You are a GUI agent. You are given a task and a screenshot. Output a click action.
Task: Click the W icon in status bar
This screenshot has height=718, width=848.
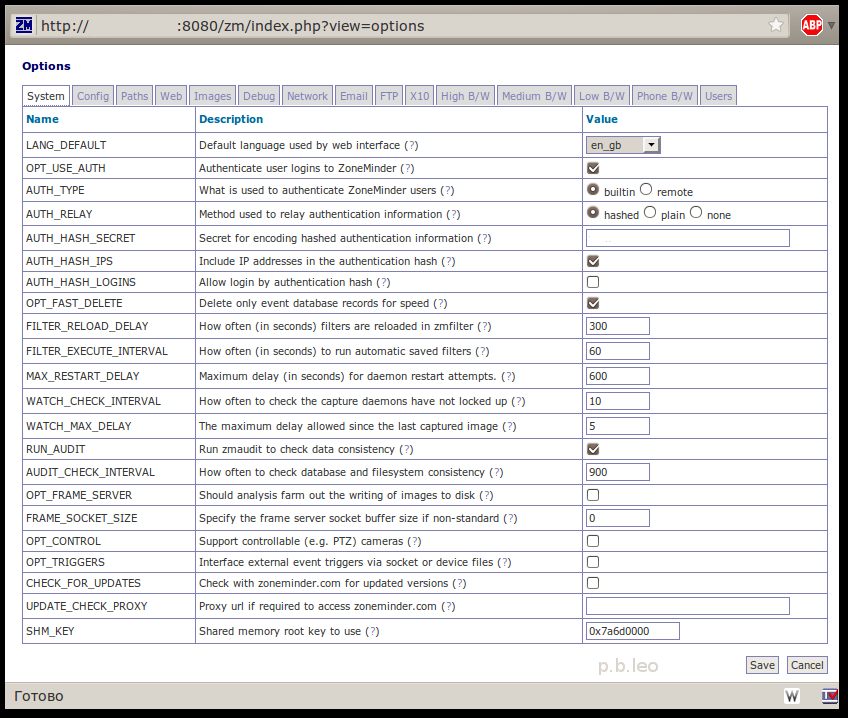tap(792, 696)
